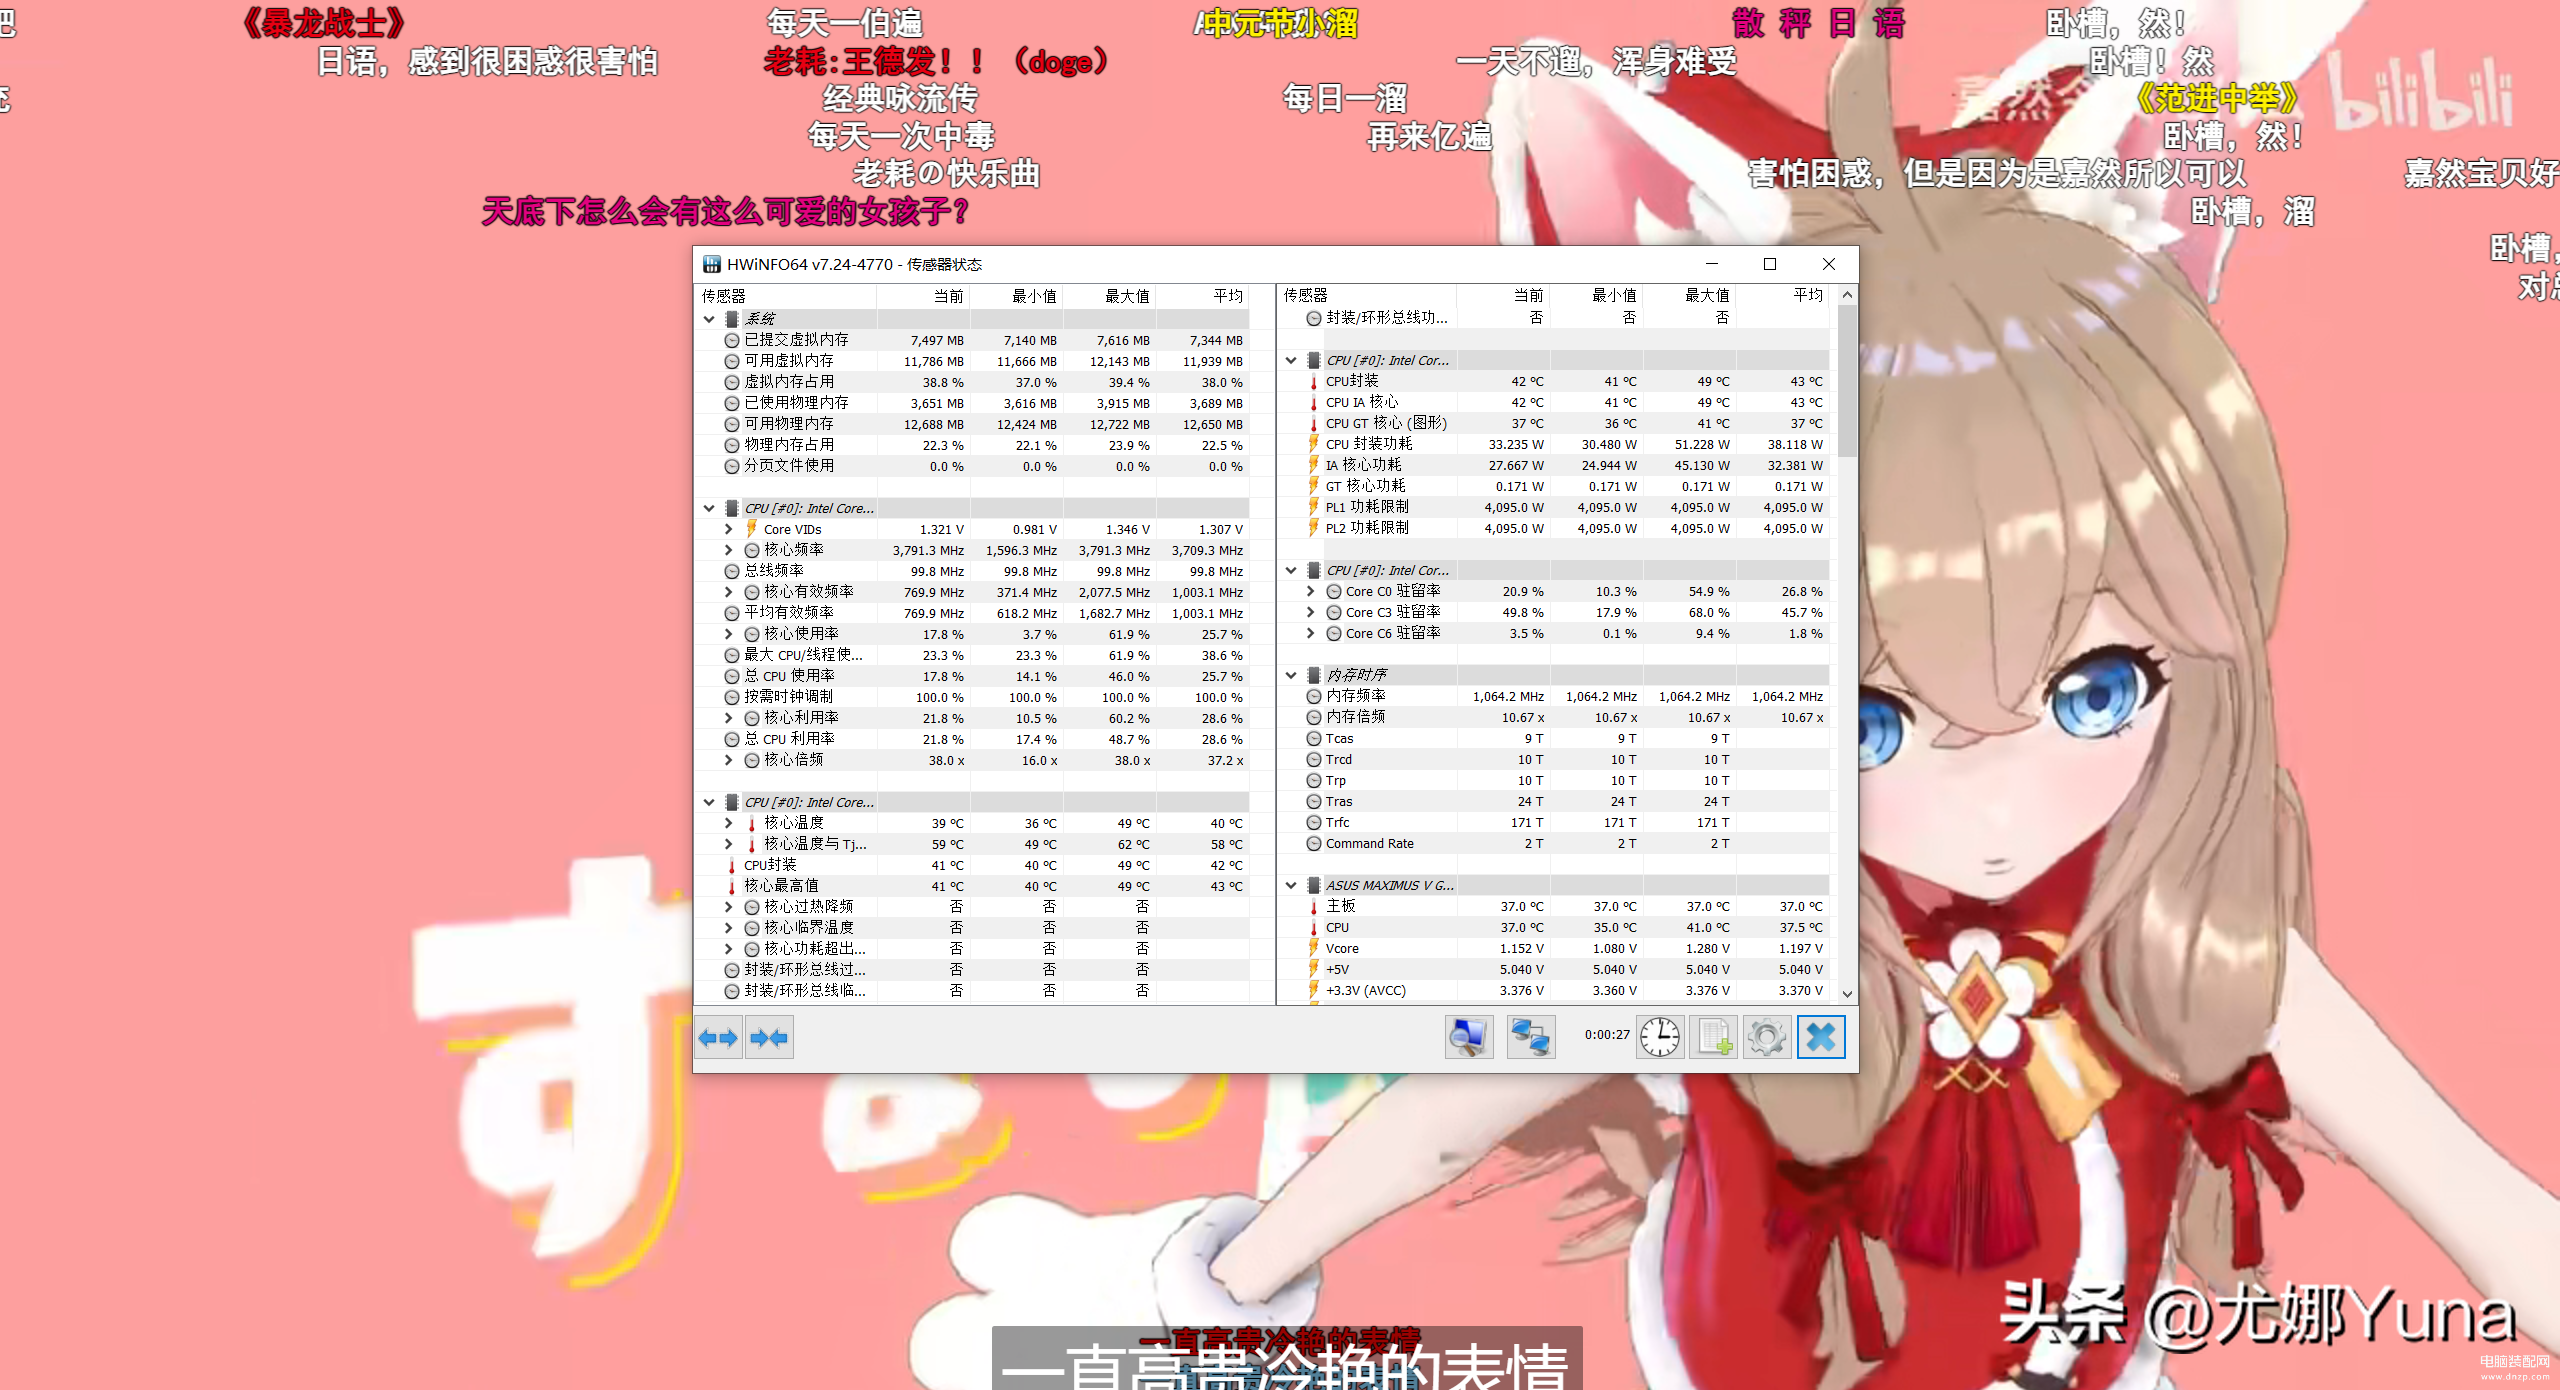The image size is (2560, 1390).
Task: Click the expand-columns double outward arrows button
Action: [x=718, y=1038]
